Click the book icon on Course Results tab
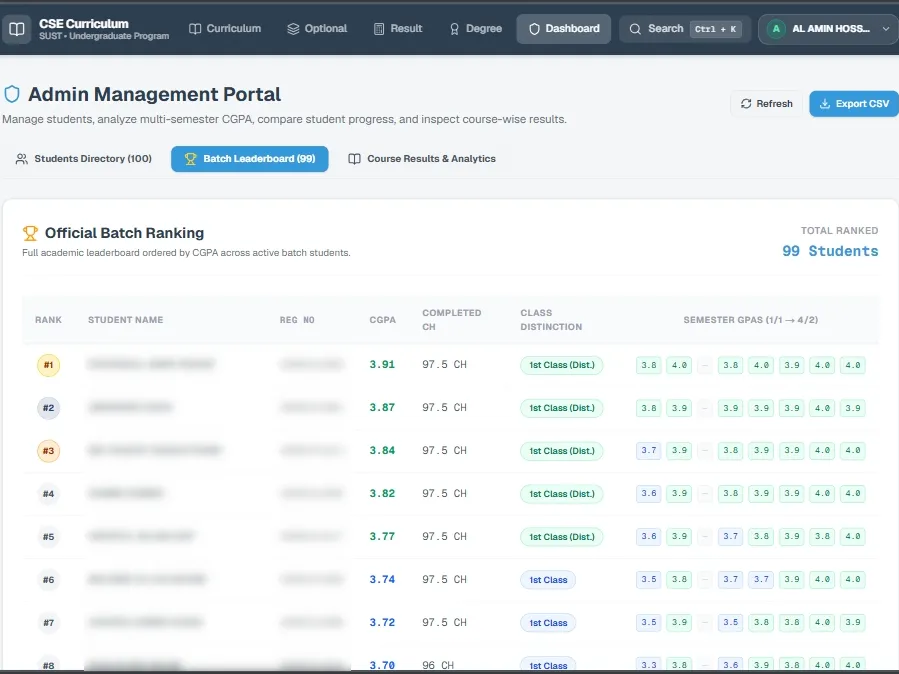Viewport: 899px width, 674px height. (x=354, y=159)
